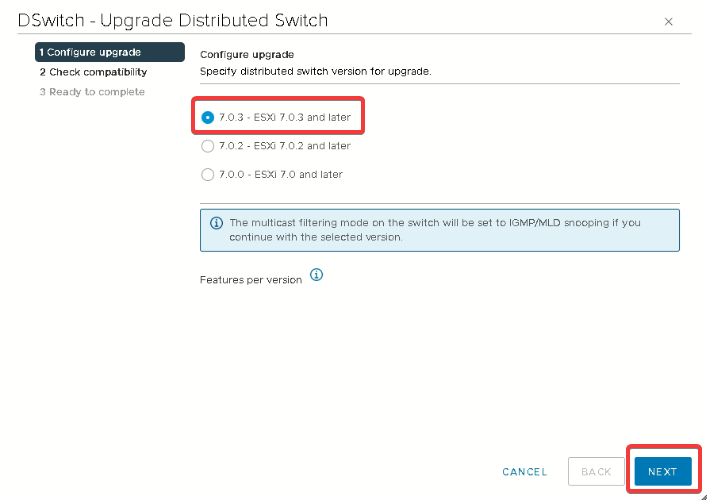Image resolution: width=710 pixels, height=500 pixels.
Task: Cancel the upgrade wizard
Action: point(525,472)
